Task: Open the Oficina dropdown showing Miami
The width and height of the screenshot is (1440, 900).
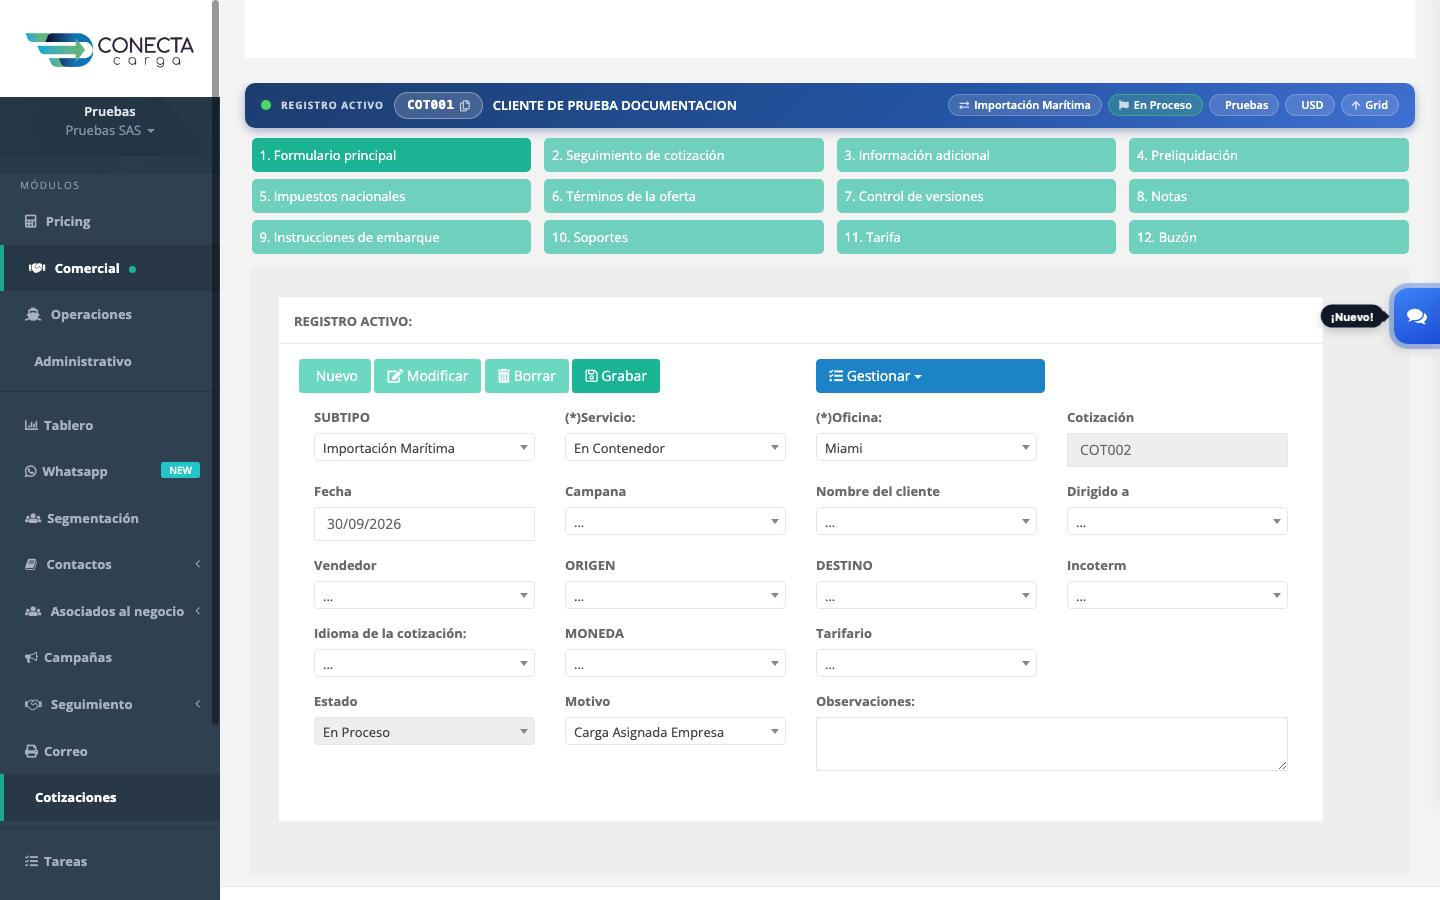Action: pyautogui.click(x=926, y=447)
